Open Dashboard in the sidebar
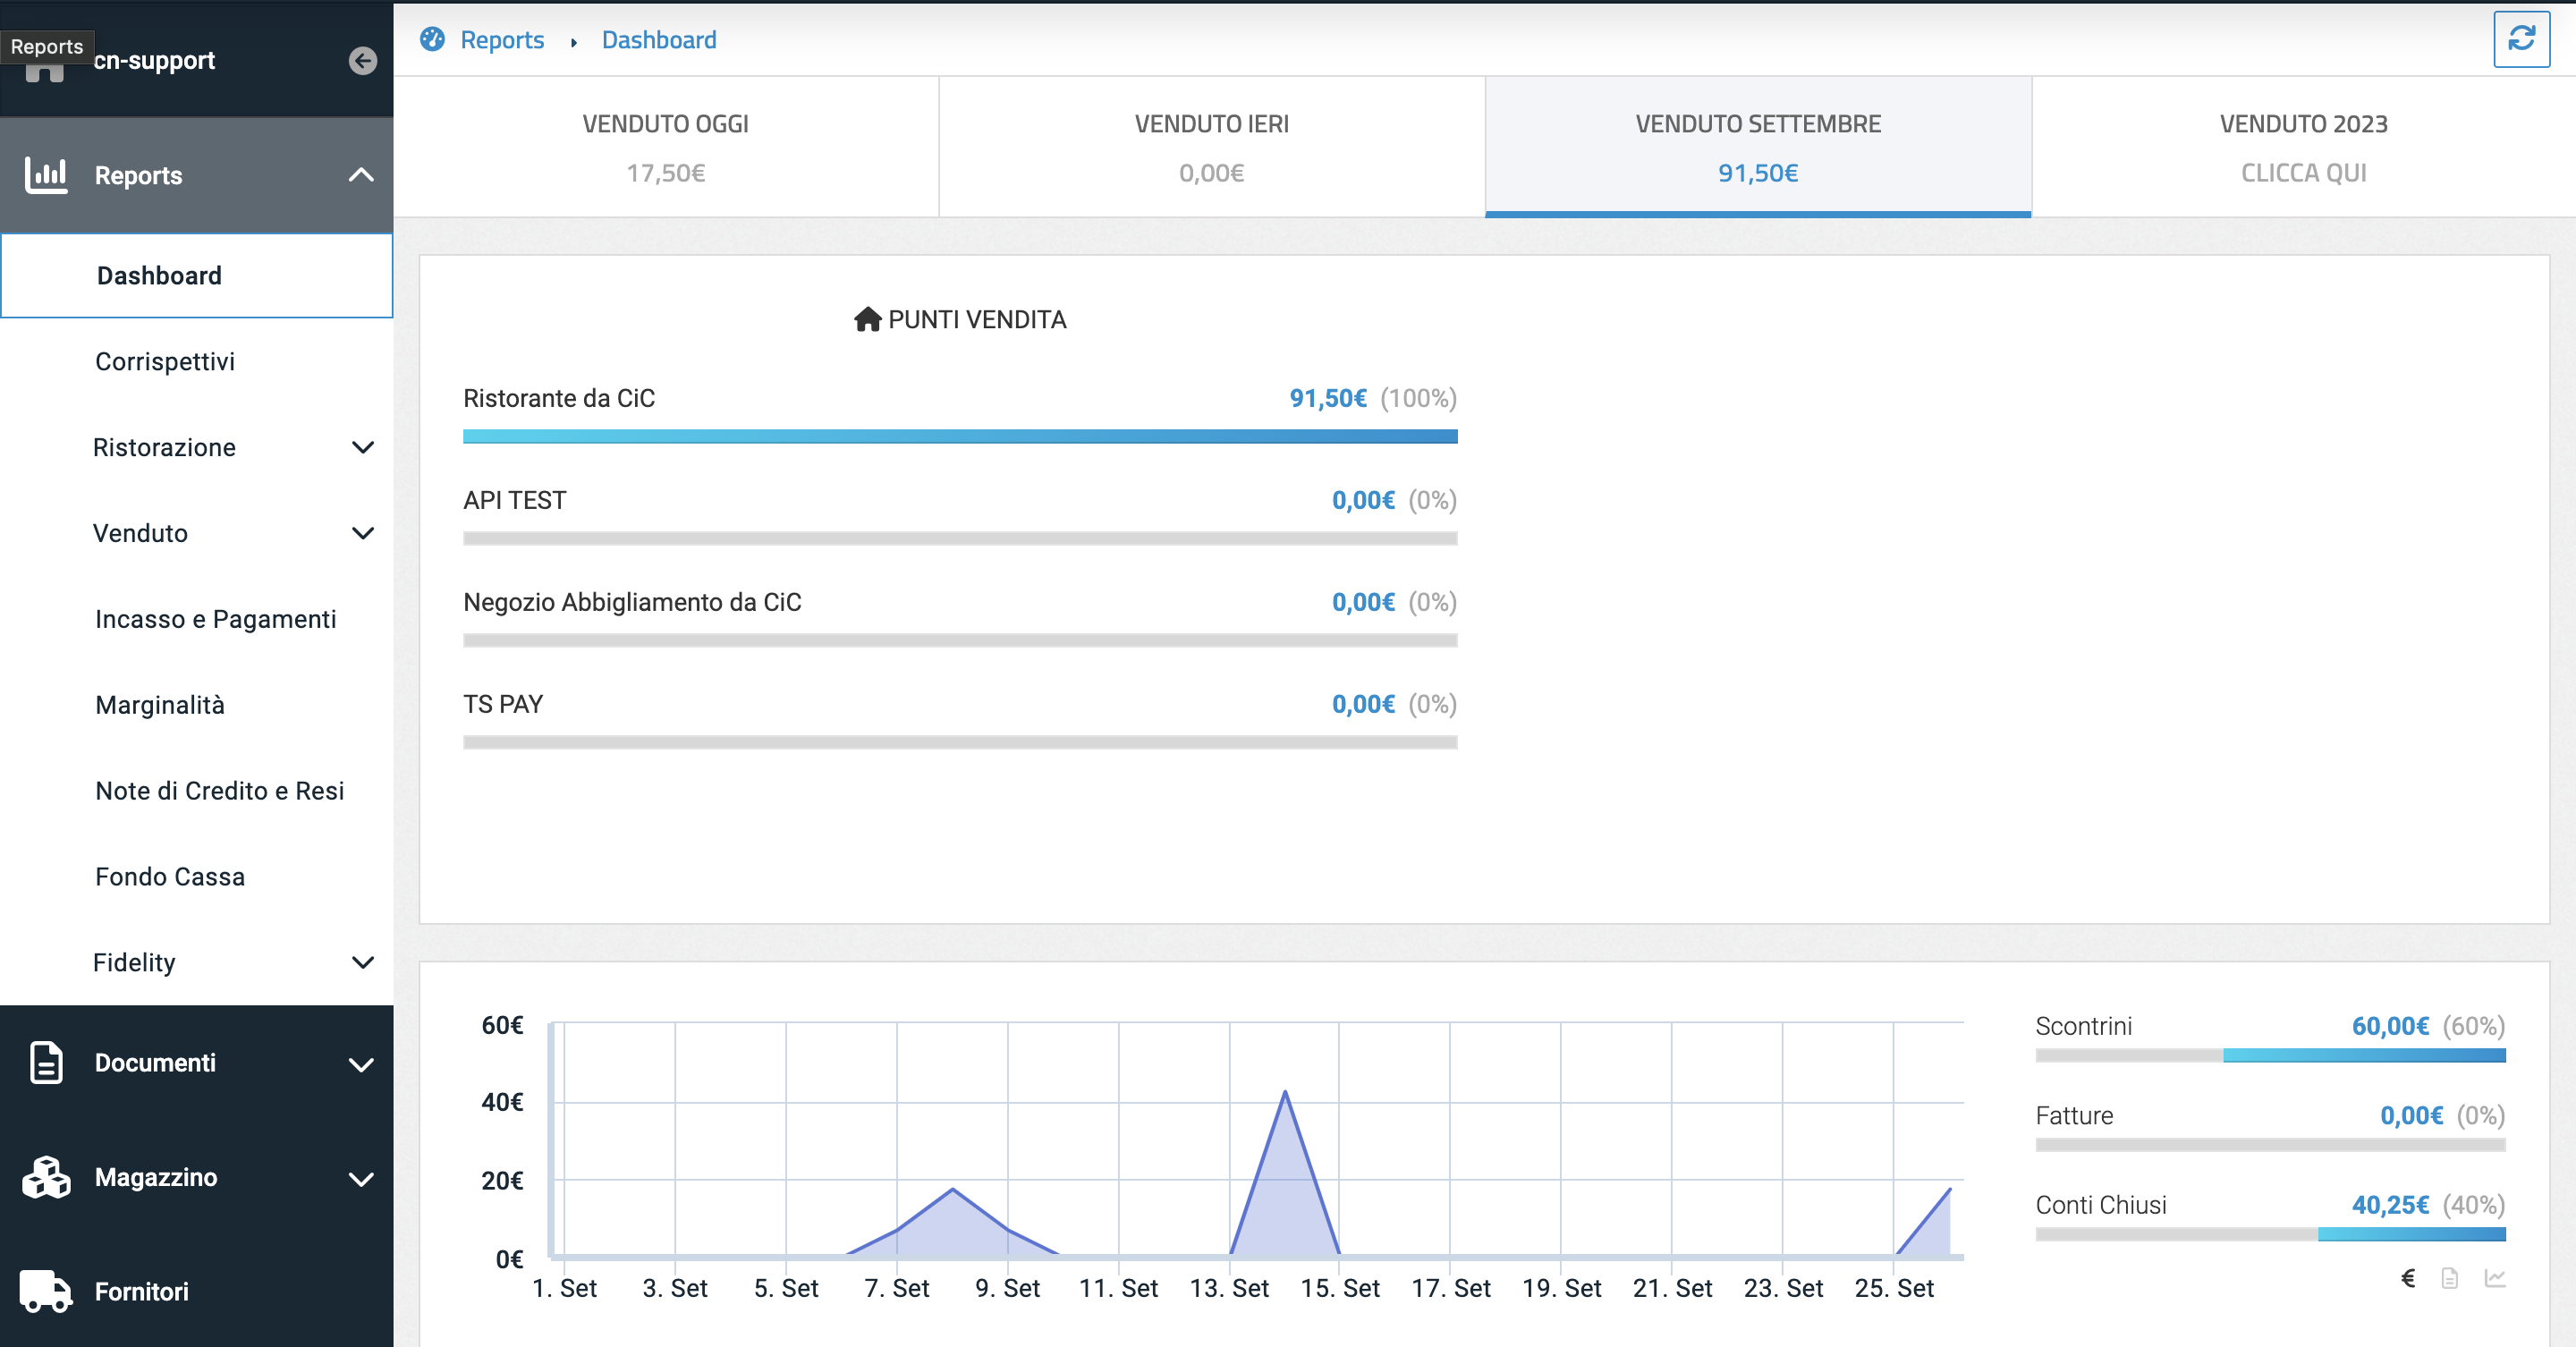 (197, 276)
